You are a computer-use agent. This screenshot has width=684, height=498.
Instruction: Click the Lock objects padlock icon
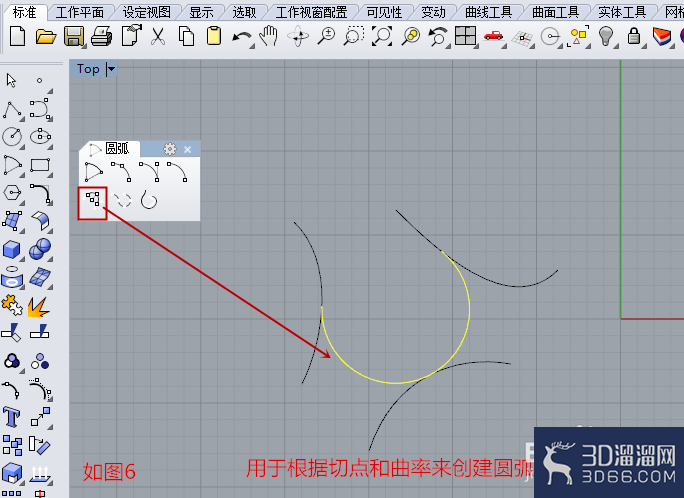(x=634, y=36)
